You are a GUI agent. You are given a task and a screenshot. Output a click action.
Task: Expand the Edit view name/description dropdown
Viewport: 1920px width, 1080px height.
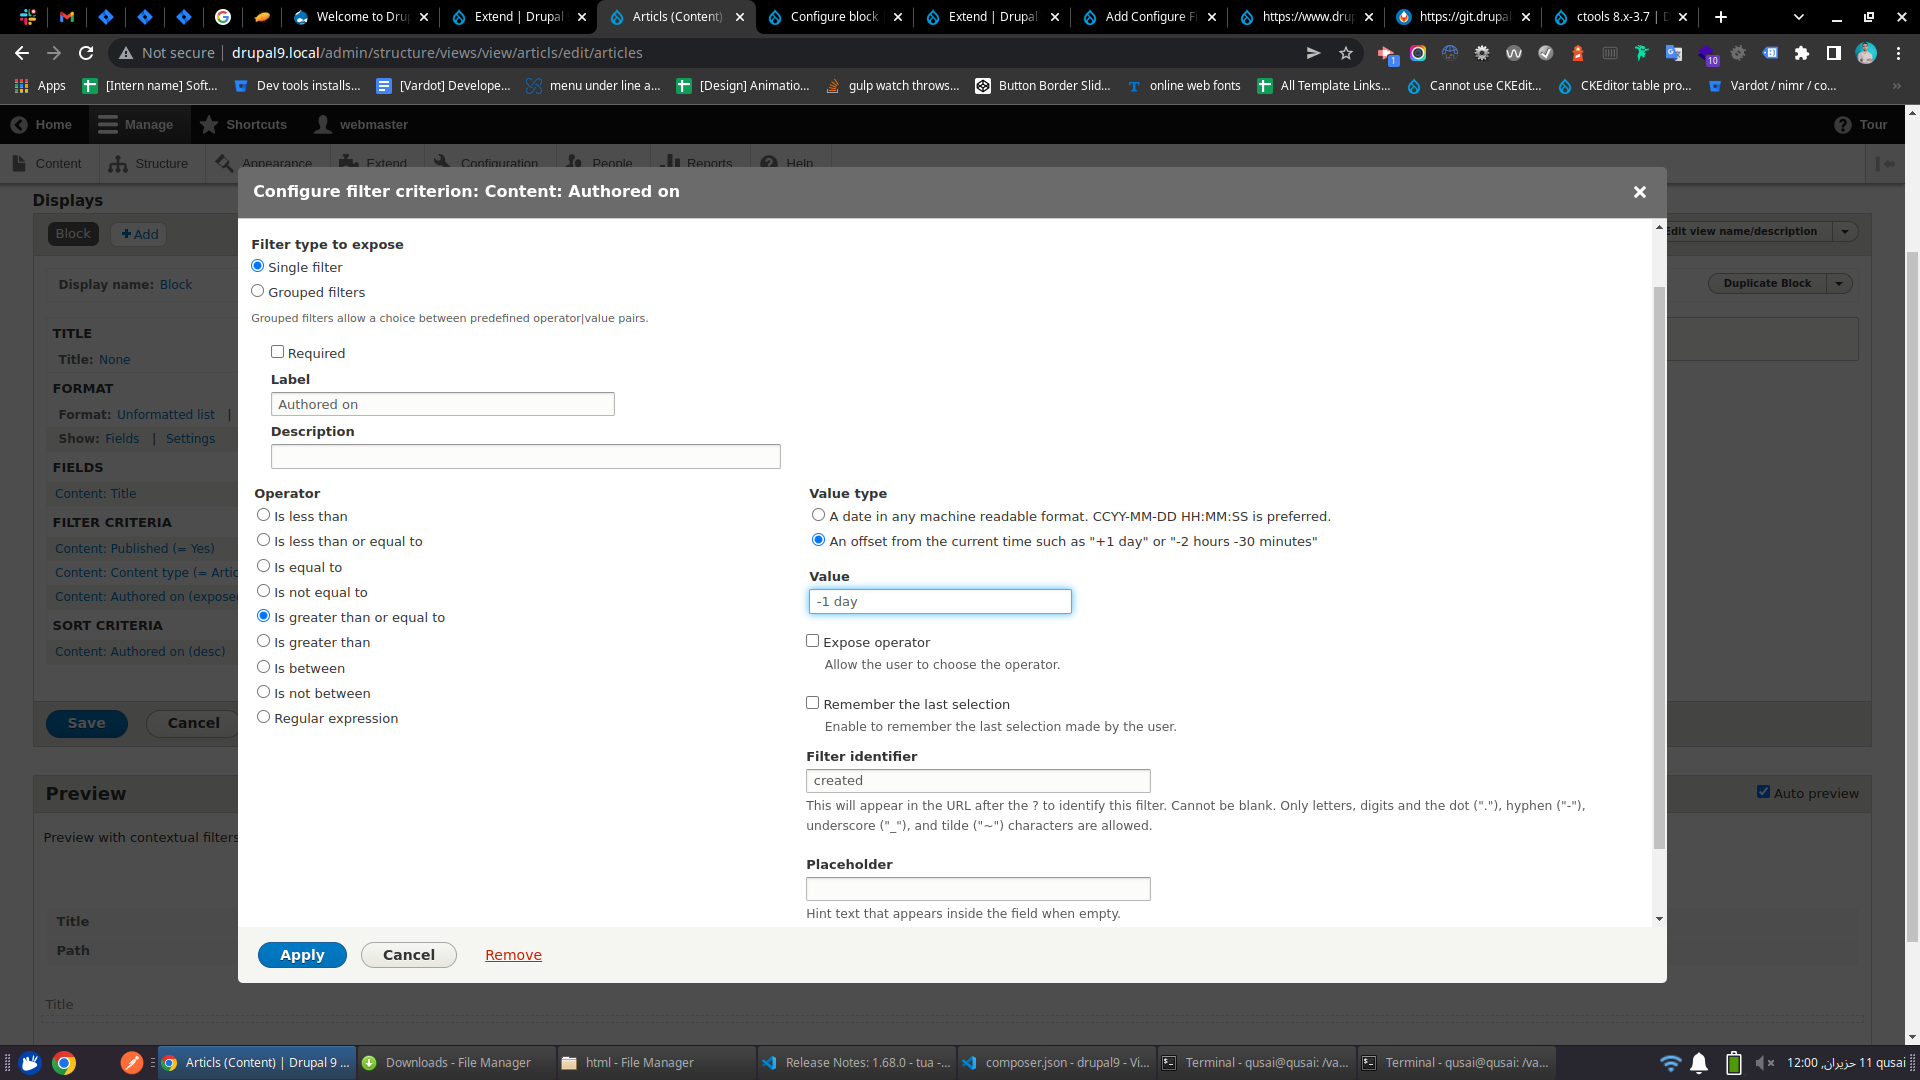(1845, 231)
